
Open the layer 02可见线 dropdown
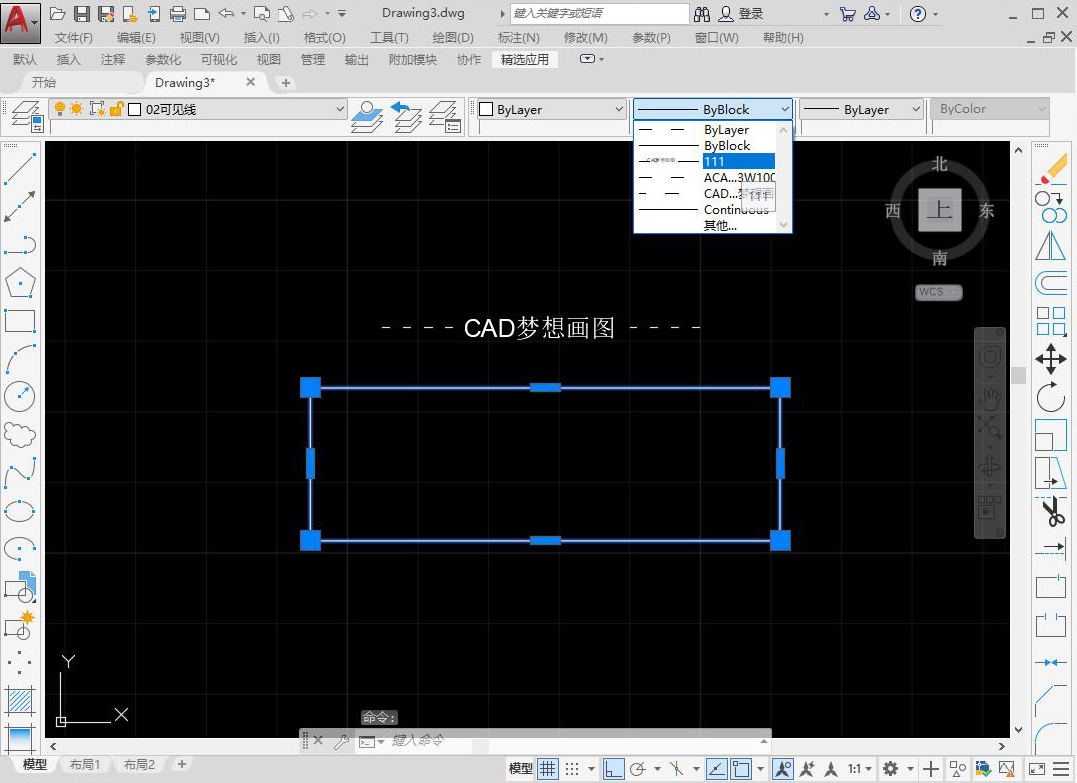click(x=339, y=109)
